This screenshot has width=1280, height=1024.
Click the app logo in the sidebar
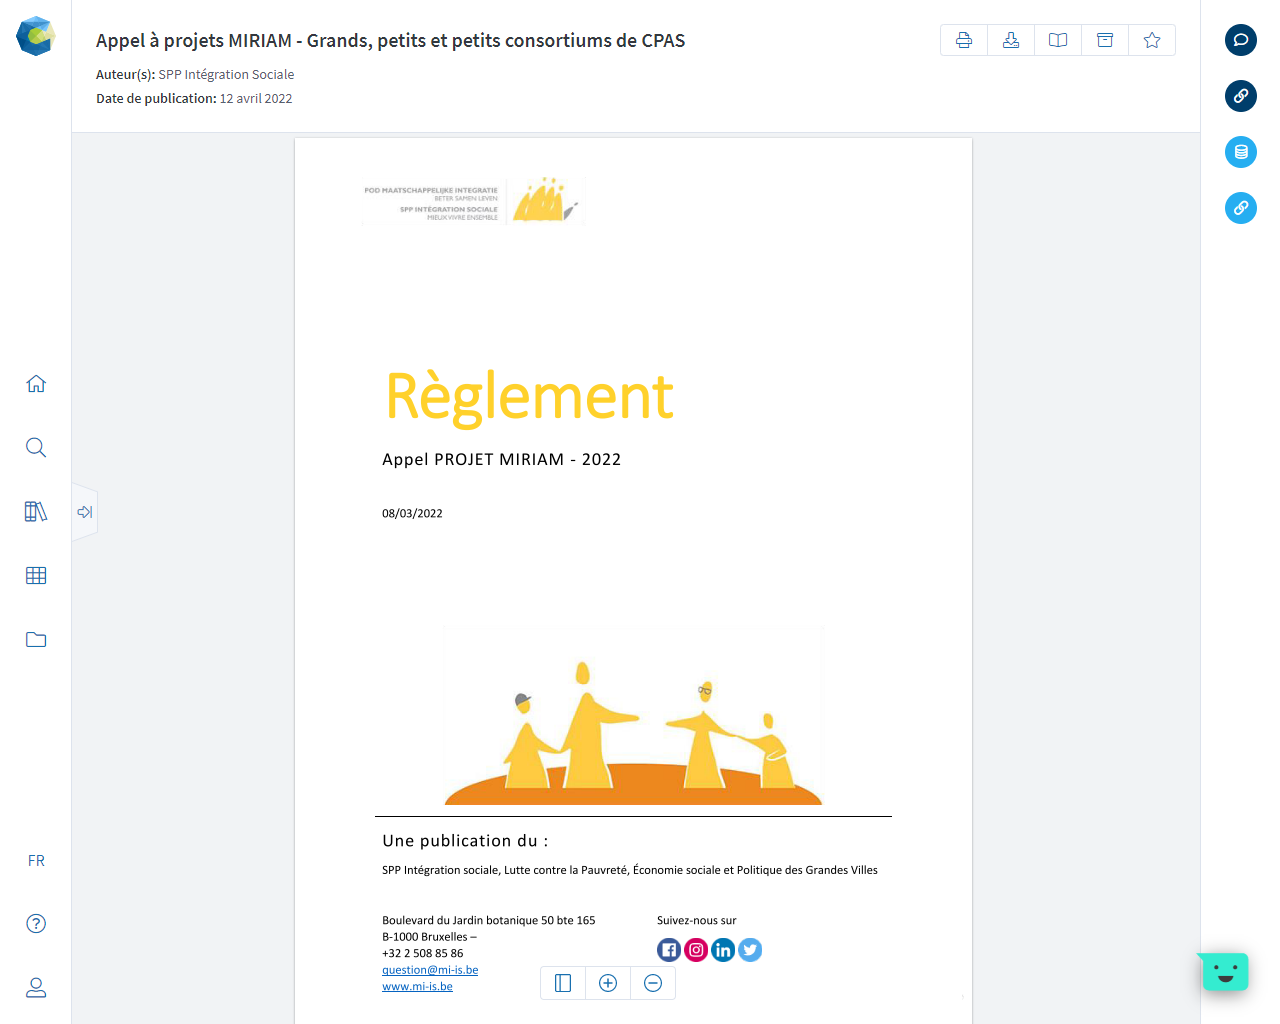[35, 36]
